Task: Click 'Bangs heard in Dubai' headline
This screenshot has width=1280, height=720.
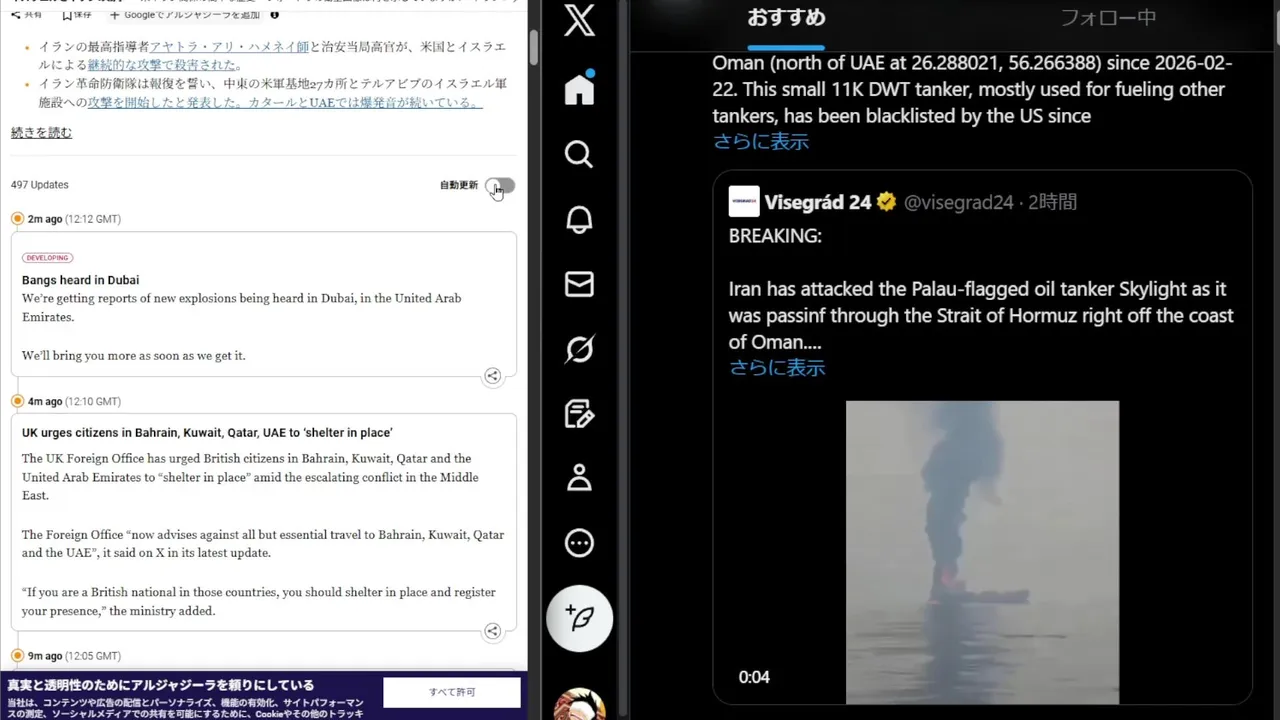Action: pyautogui.click(x=80, y=280)
